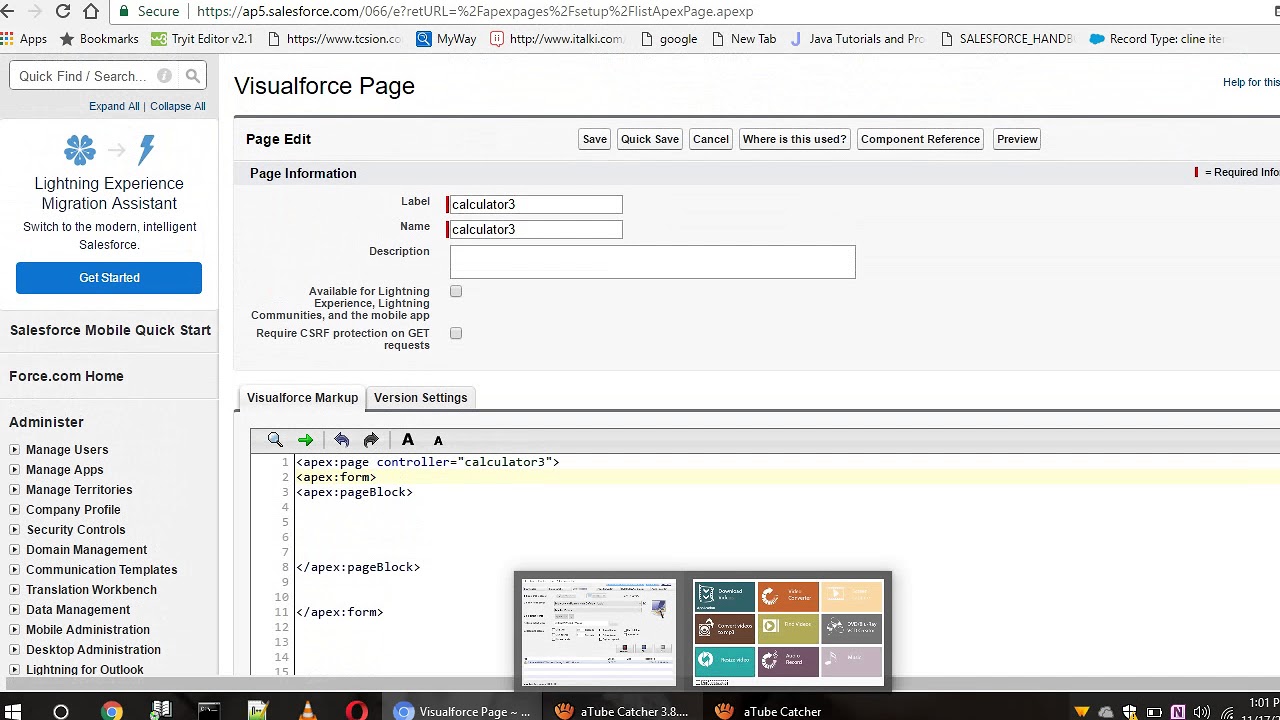Click into the Description text box
1280x720 pixels.
pyautogui.click(x=653, y=262)
